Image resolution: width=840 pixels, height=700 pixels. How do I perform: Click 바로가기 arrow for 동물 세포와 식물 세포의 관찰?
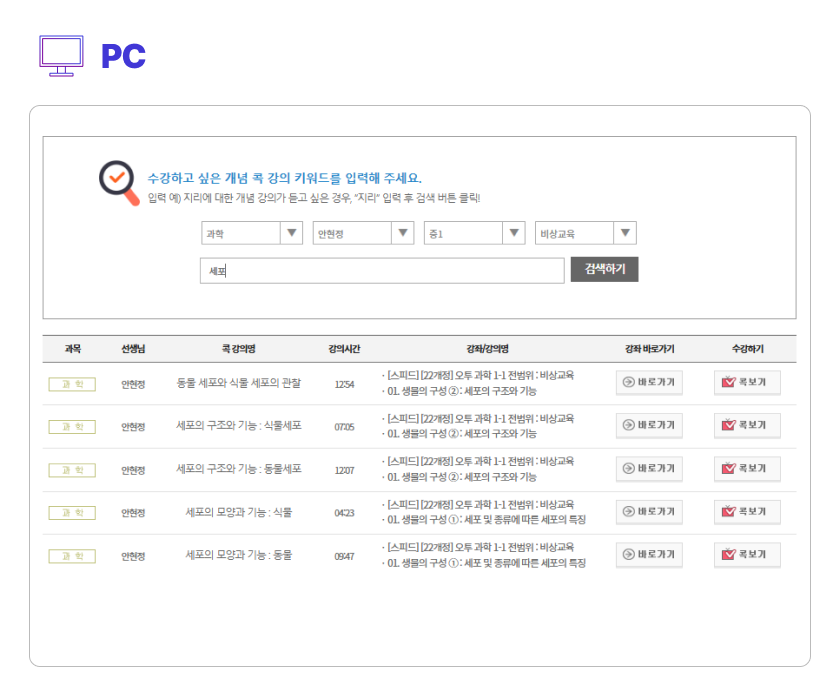[649, 382]
